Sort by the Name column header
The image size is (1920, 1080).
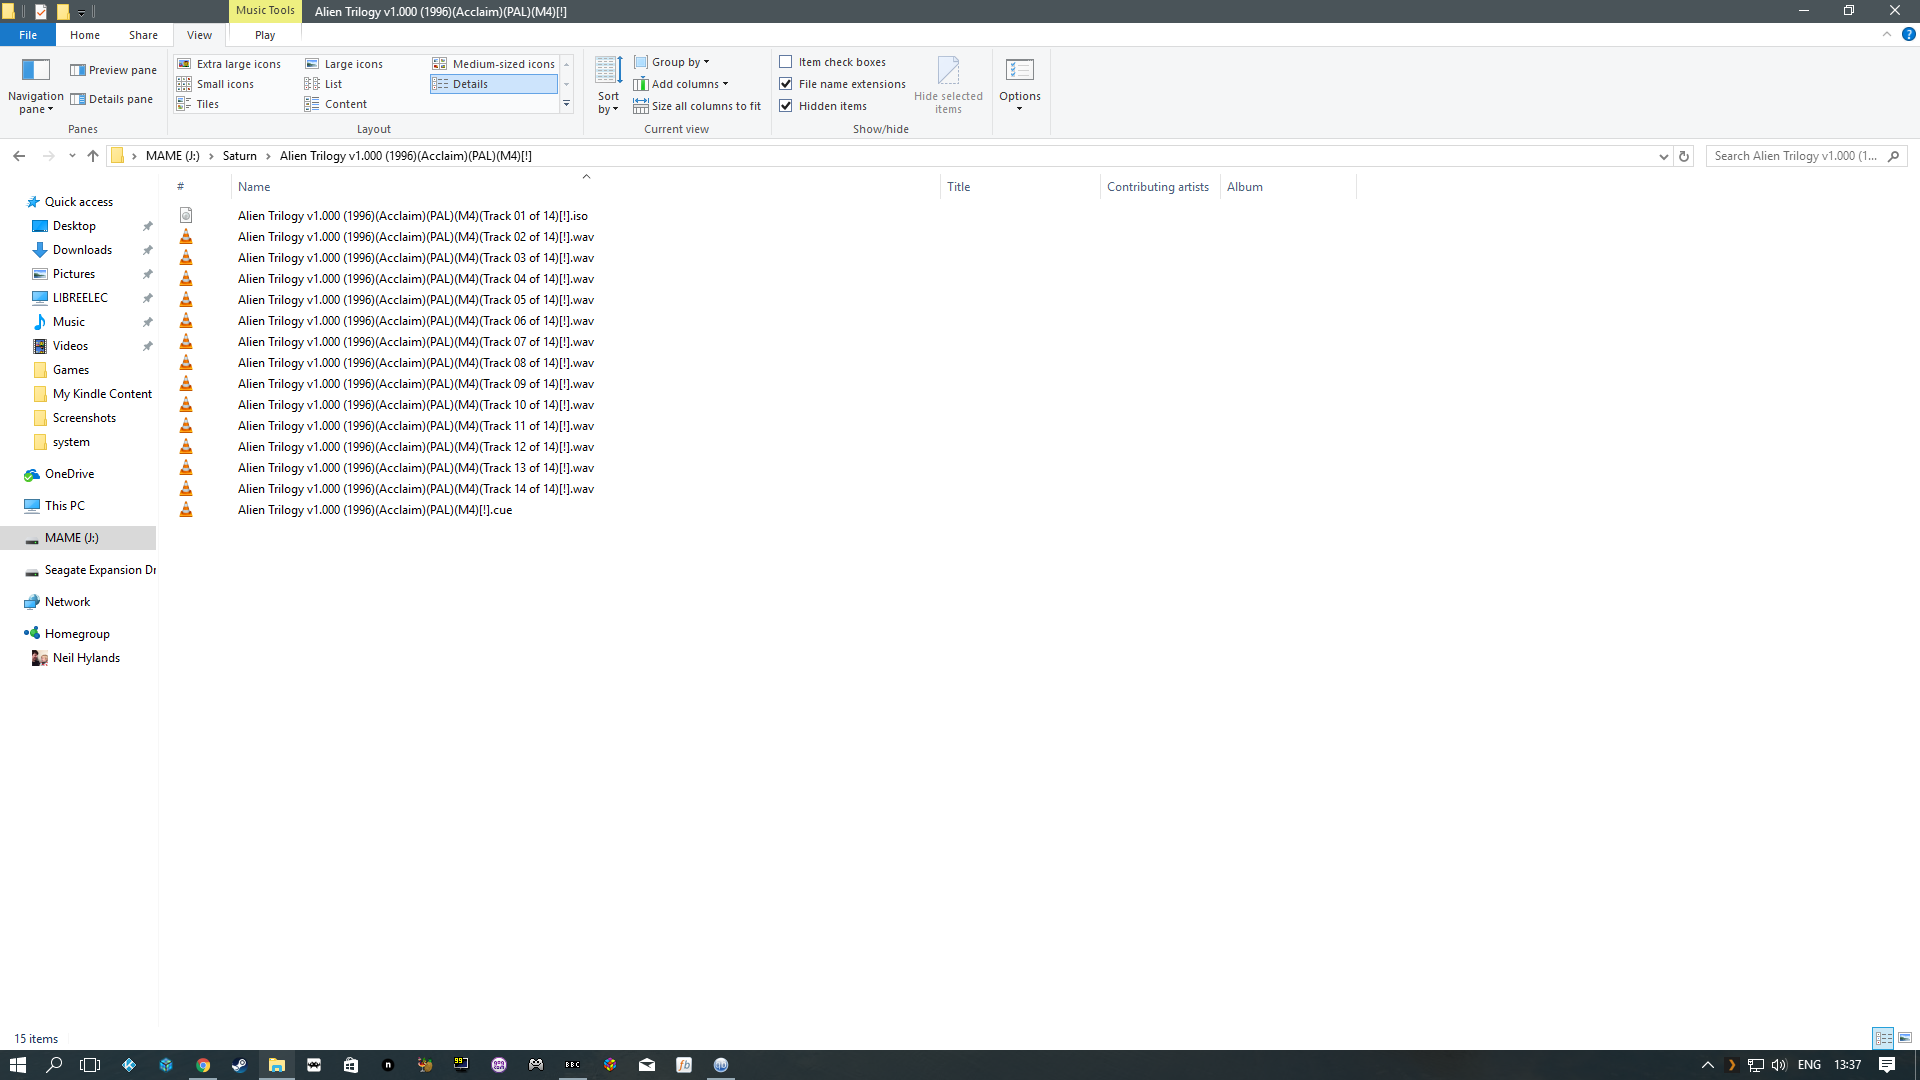[x=586, y=187]
